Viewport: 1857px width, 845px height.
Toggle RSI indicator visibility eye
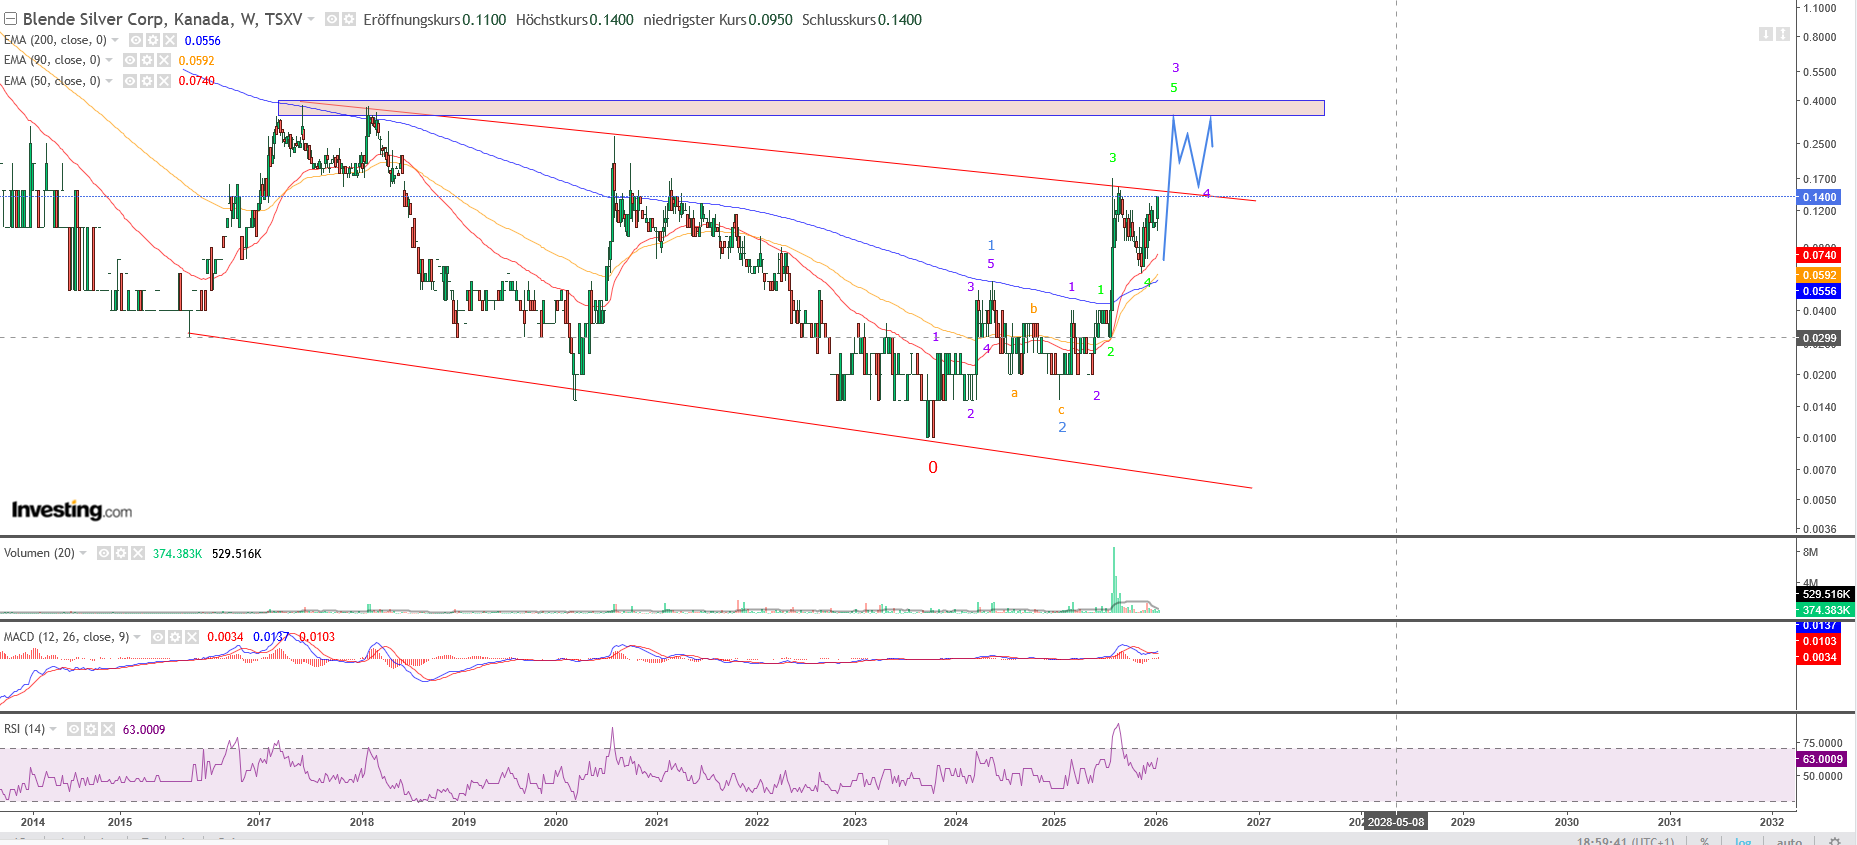pos(74,729)
